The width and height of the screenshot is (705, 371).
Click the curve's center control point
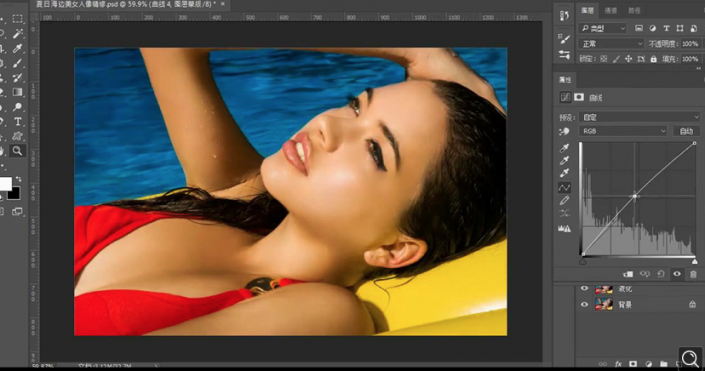tap(635, 196)
